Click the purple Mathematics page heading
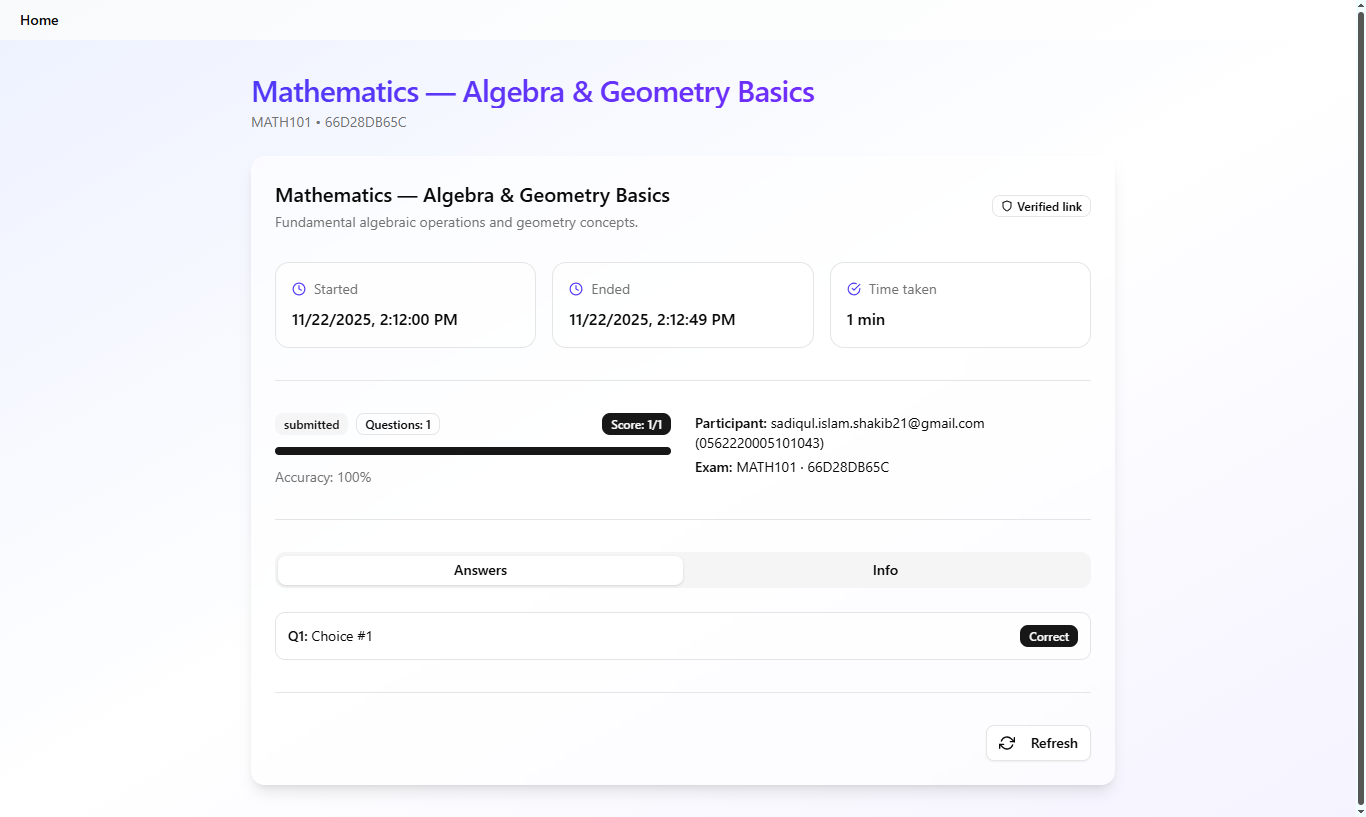 click(532, 92)
